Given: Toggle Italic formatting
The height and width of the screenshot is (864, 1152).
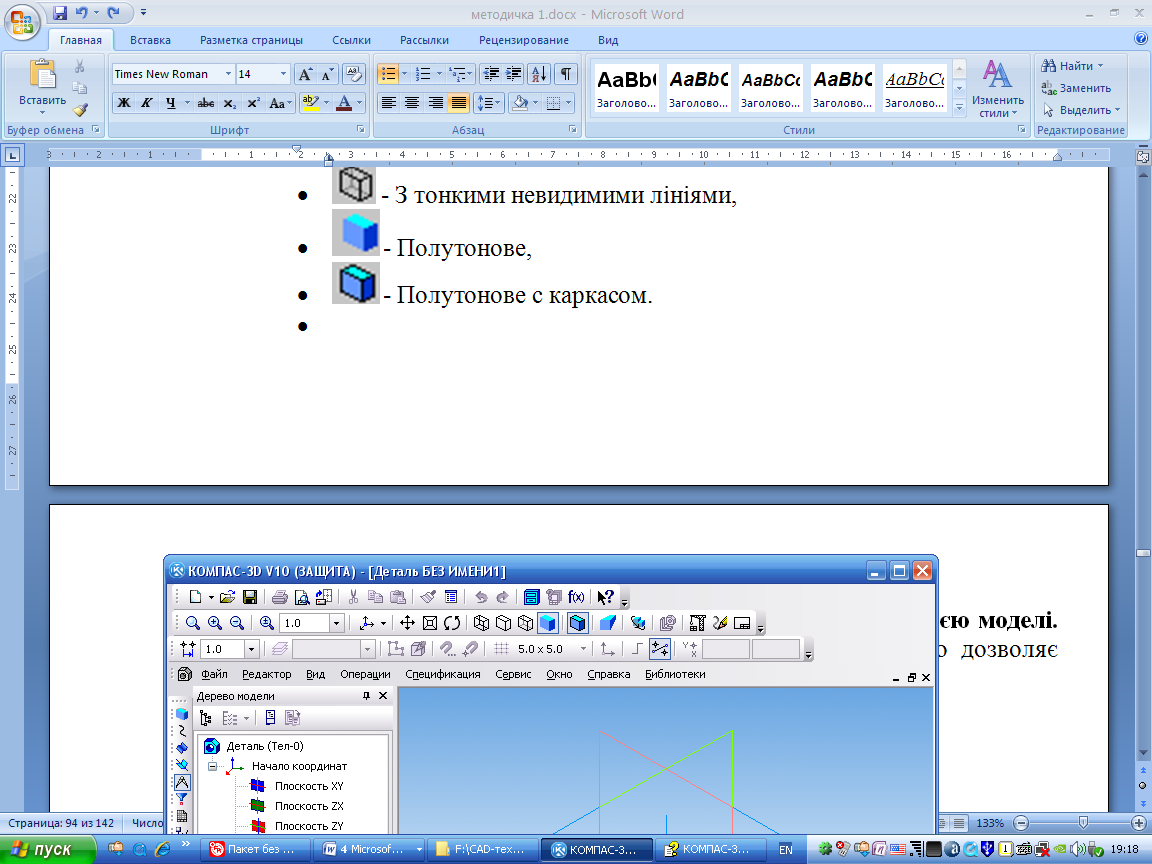Looking at the screenshot, I should [x=147, y=103].
